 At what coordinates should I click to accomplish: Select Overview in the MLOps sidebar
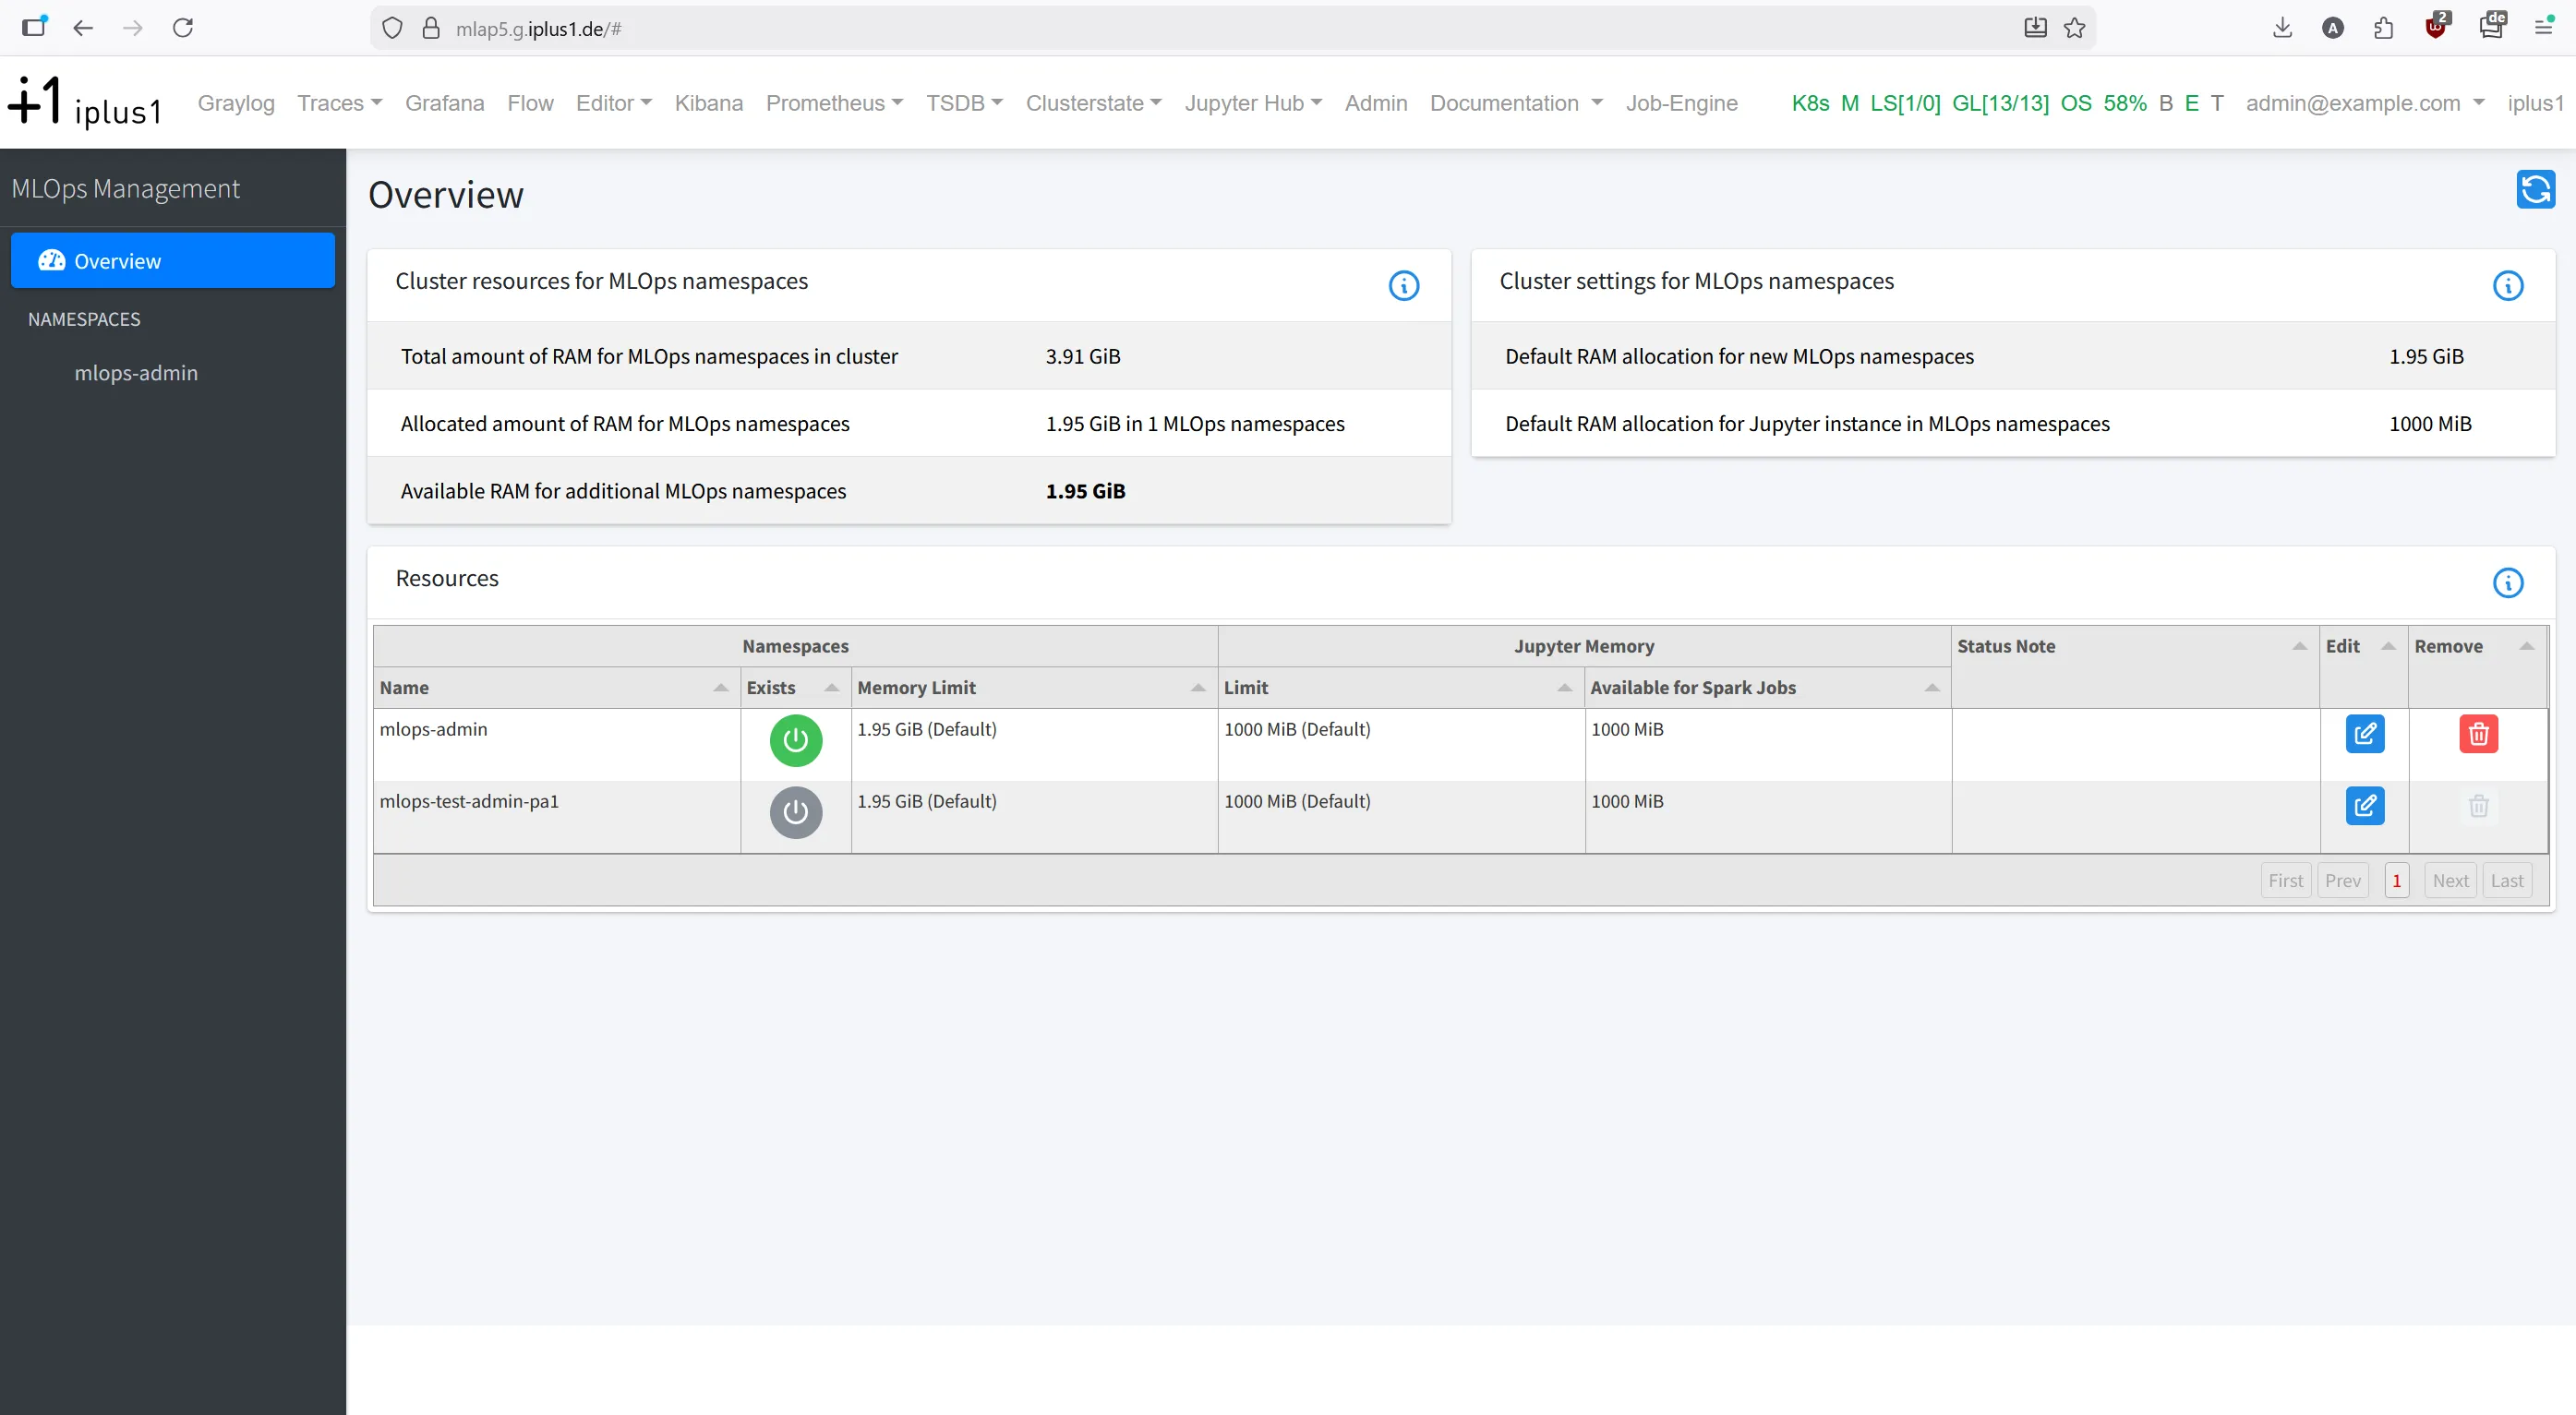point(120,260)
